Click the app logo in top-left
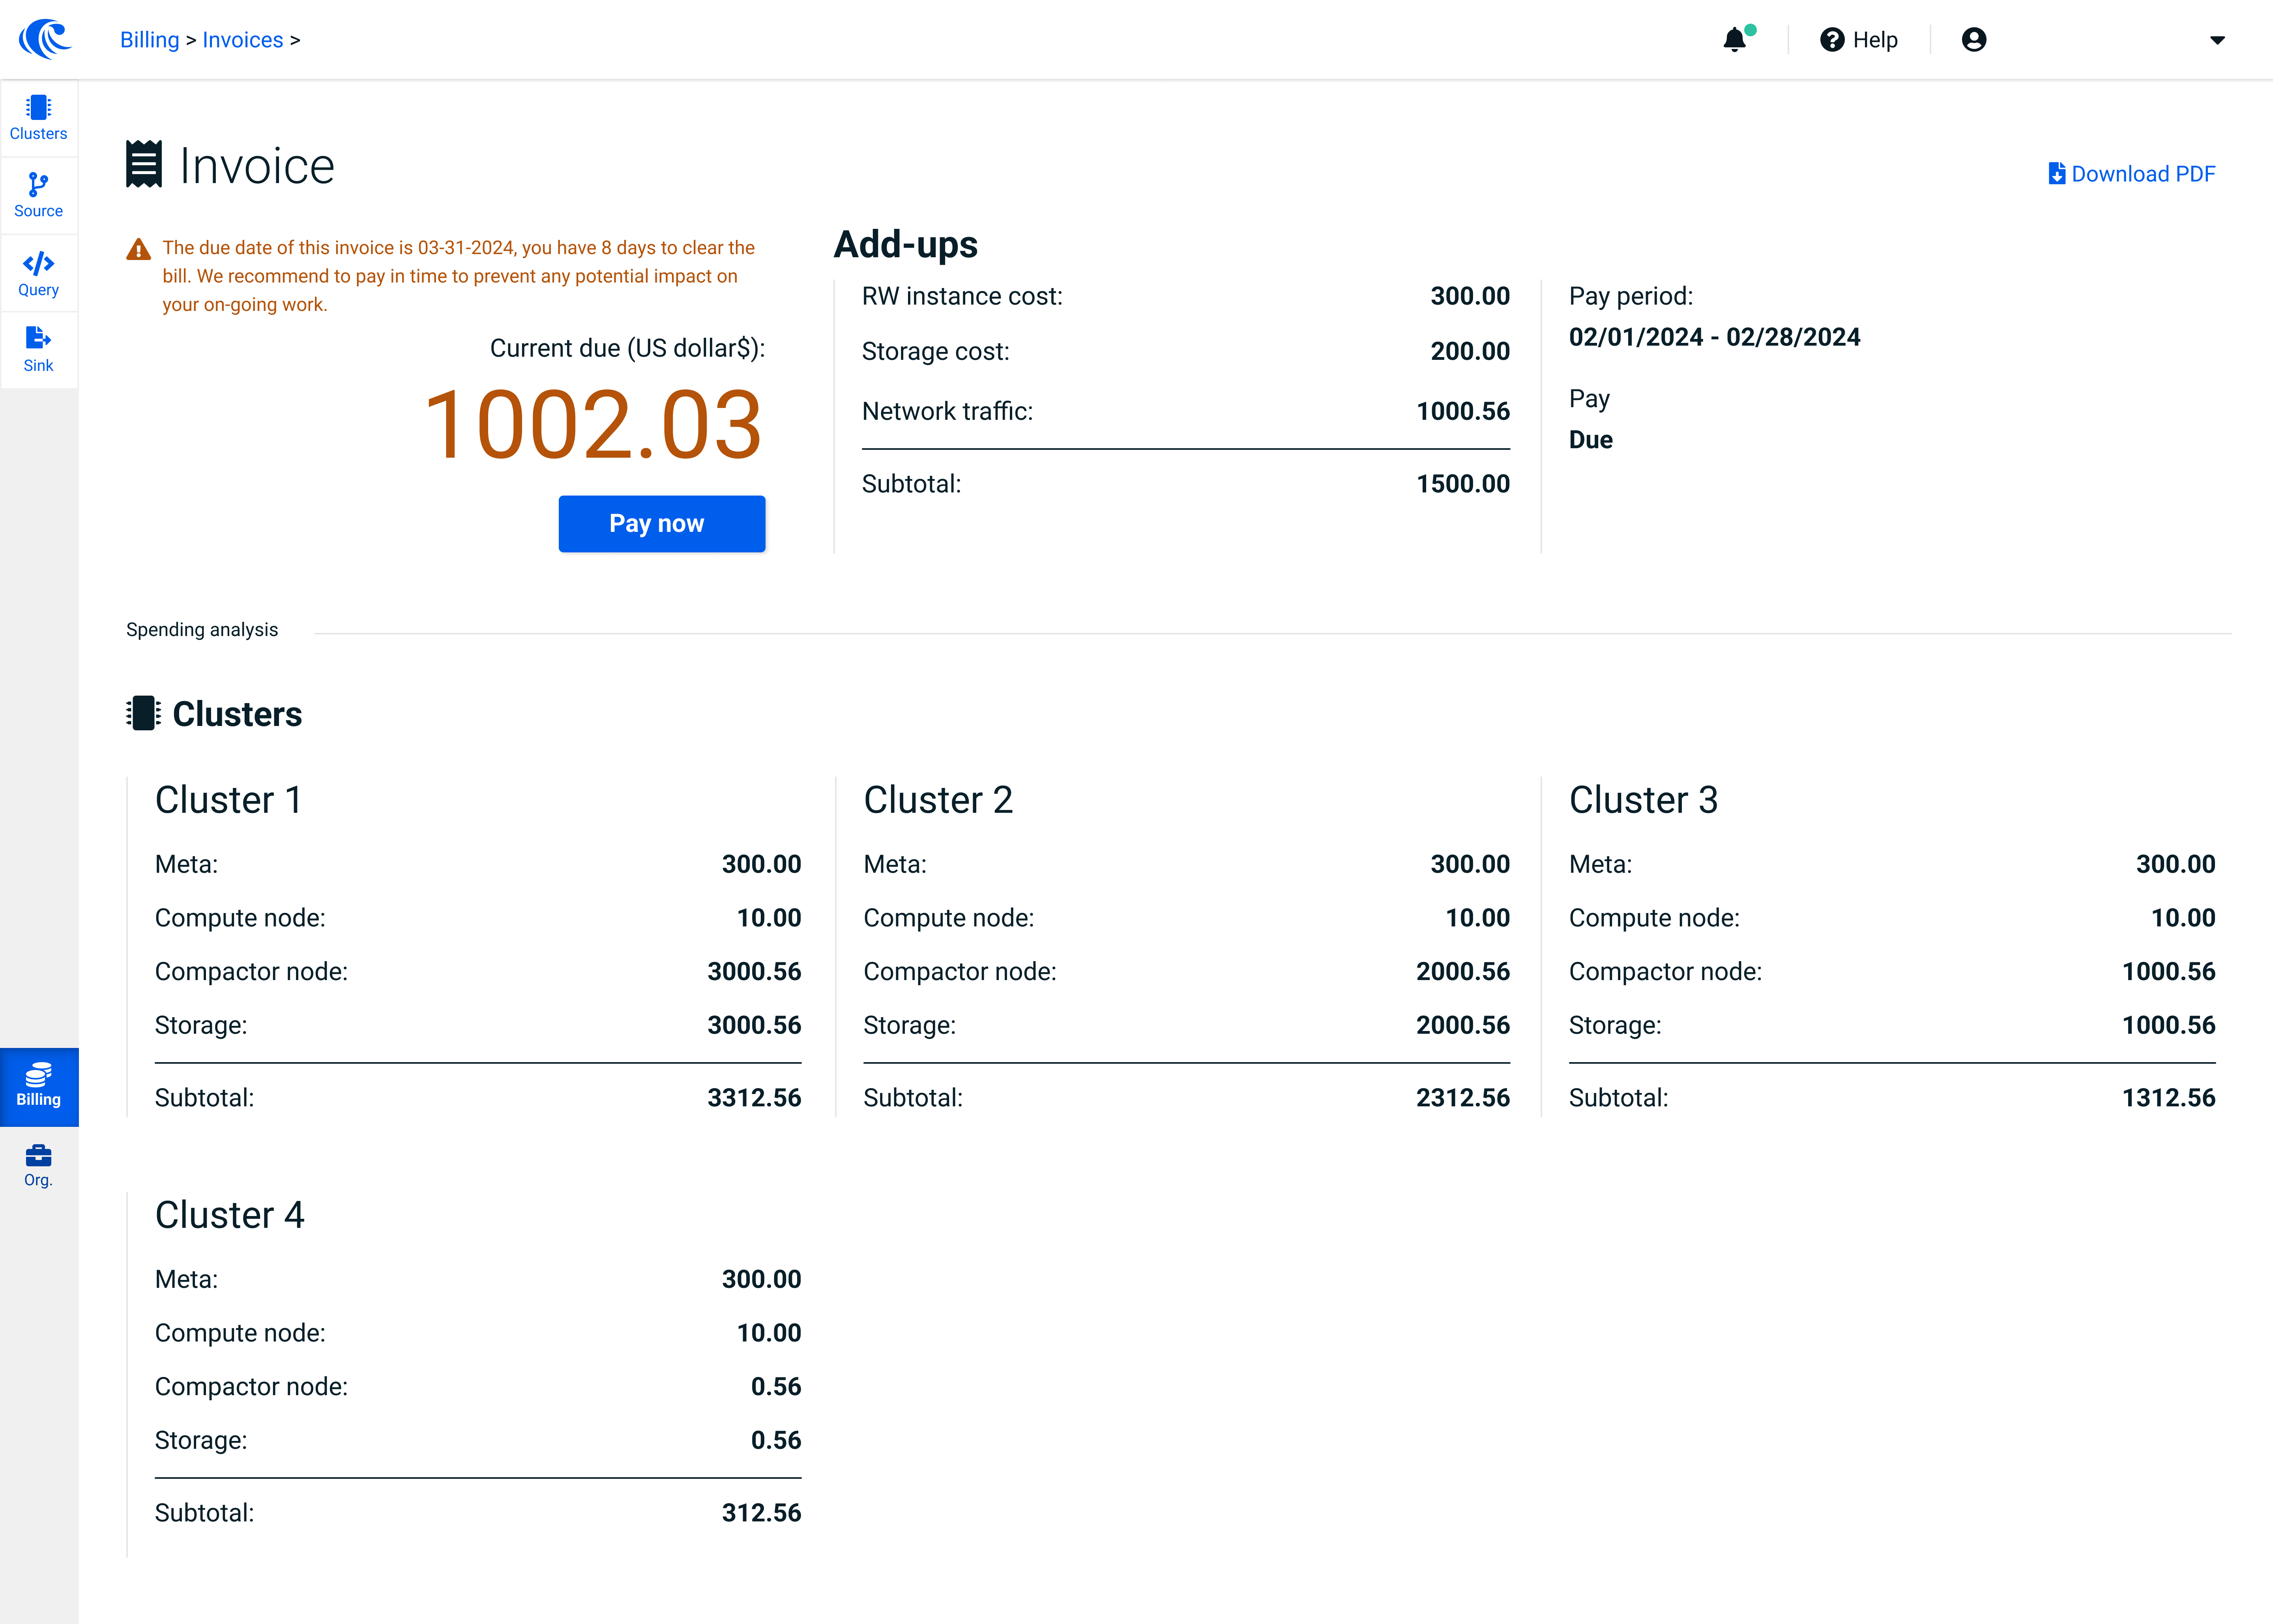The height and width of the screenshot is (1624, 2273). coord(45,39)
